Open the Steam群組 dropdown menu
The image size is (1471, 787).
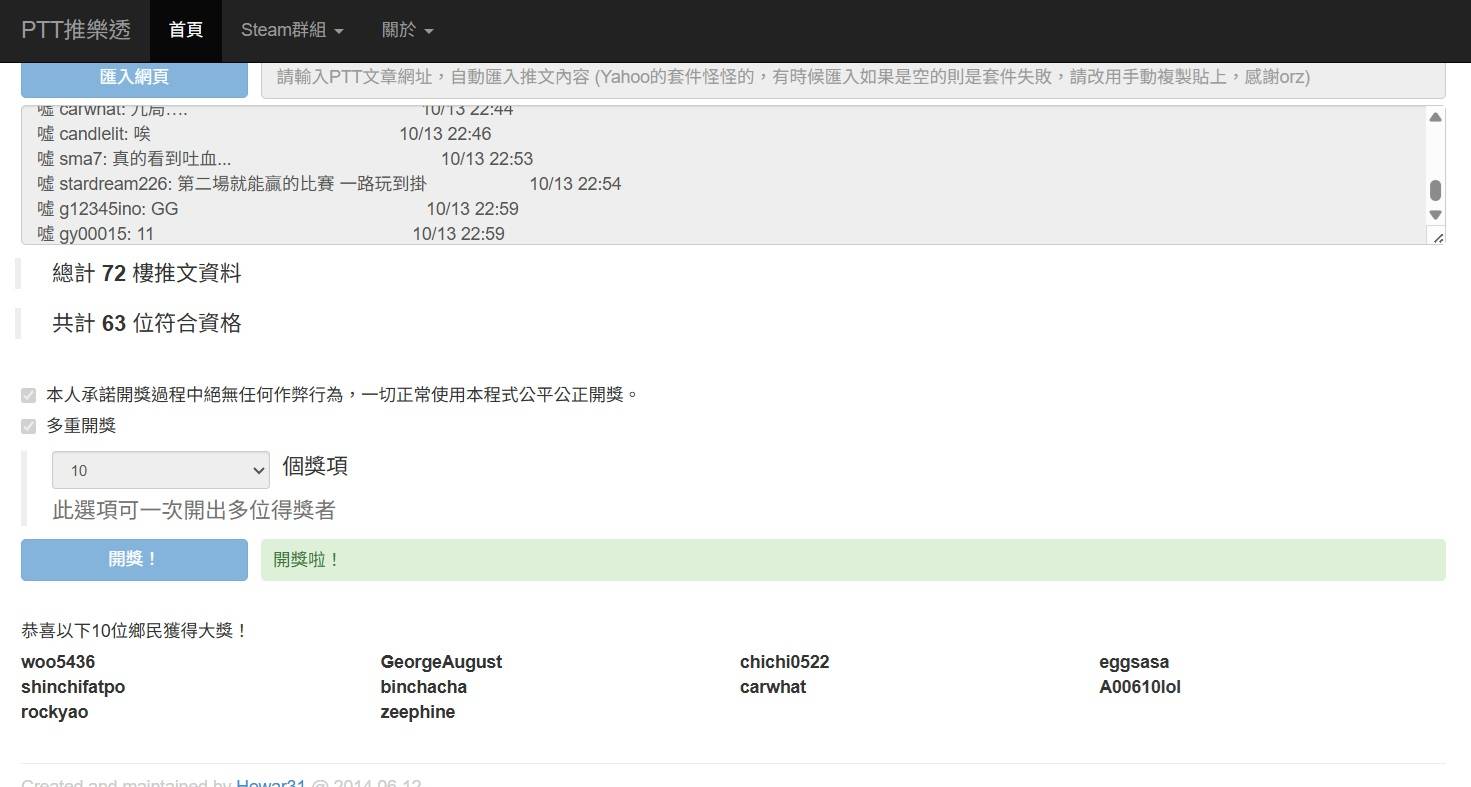(292, 30)
